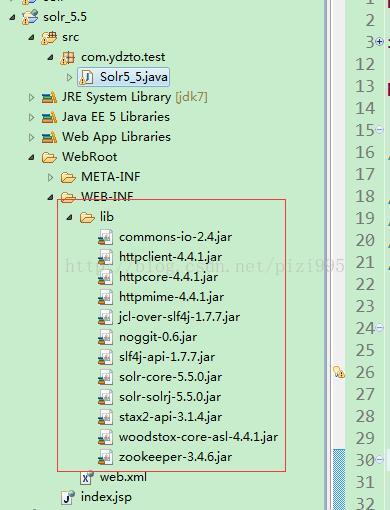Click the woodstox-core-asl-4.4.1.jar file icon

[x=105, y=437]
